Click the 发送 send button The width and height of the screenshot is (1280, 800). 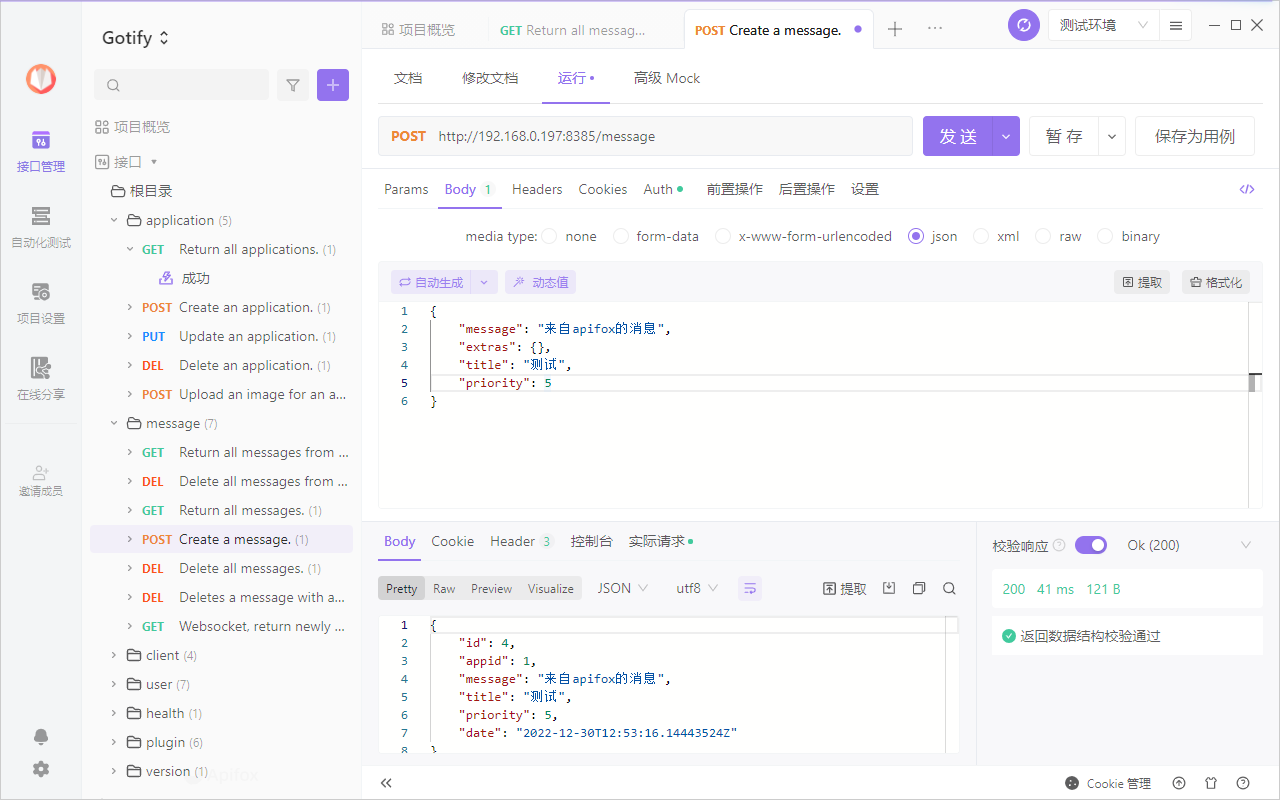[x=958, y=136]
